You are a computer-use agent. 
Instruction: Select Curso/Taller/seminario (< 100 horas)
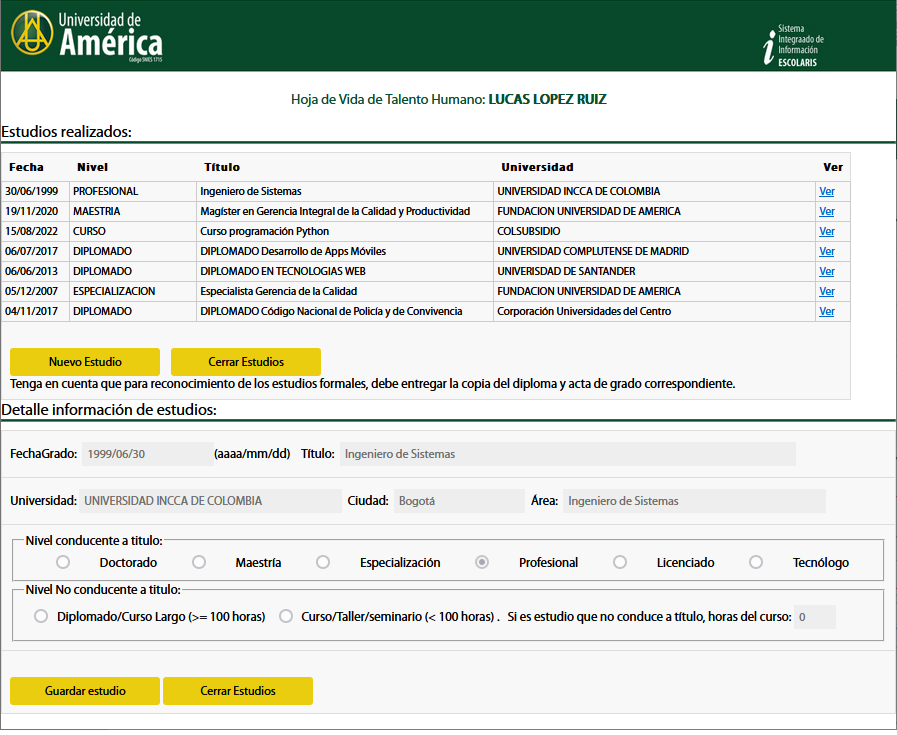(x=286, y=616)
